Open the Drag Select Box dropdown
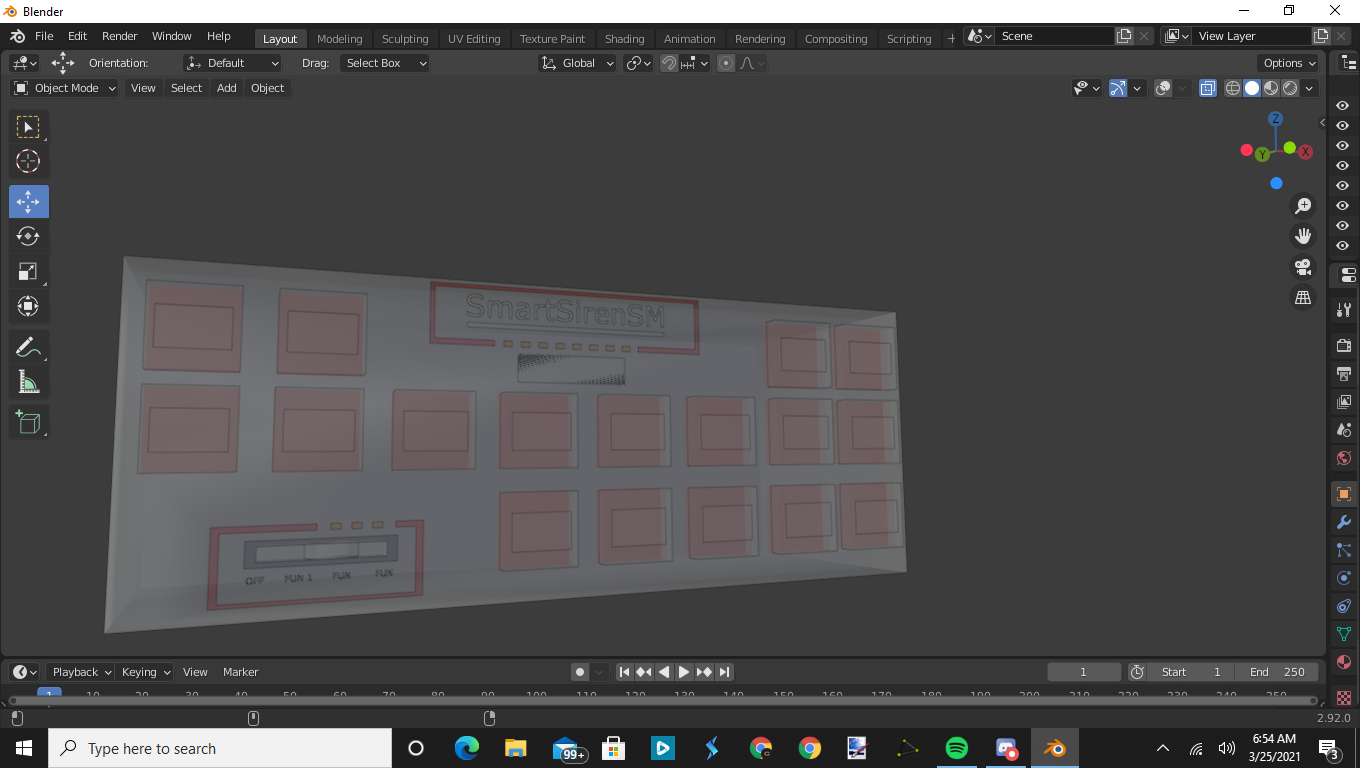The height and width of the screenshot is (768, 1360). click(x=384, y=63)
